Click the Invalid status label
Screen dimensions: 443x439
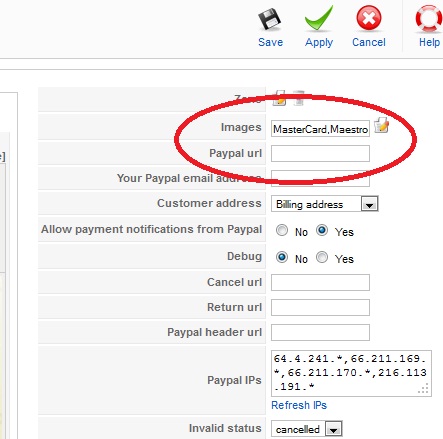(225, 428)
